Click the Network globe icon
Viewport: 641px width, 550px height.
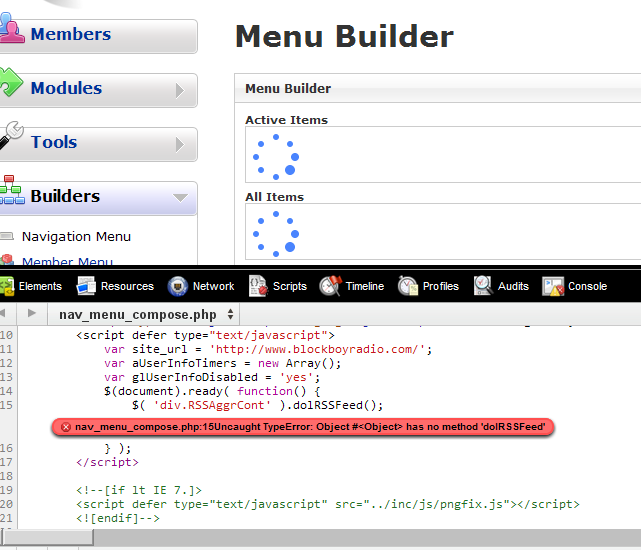[178, 286]
